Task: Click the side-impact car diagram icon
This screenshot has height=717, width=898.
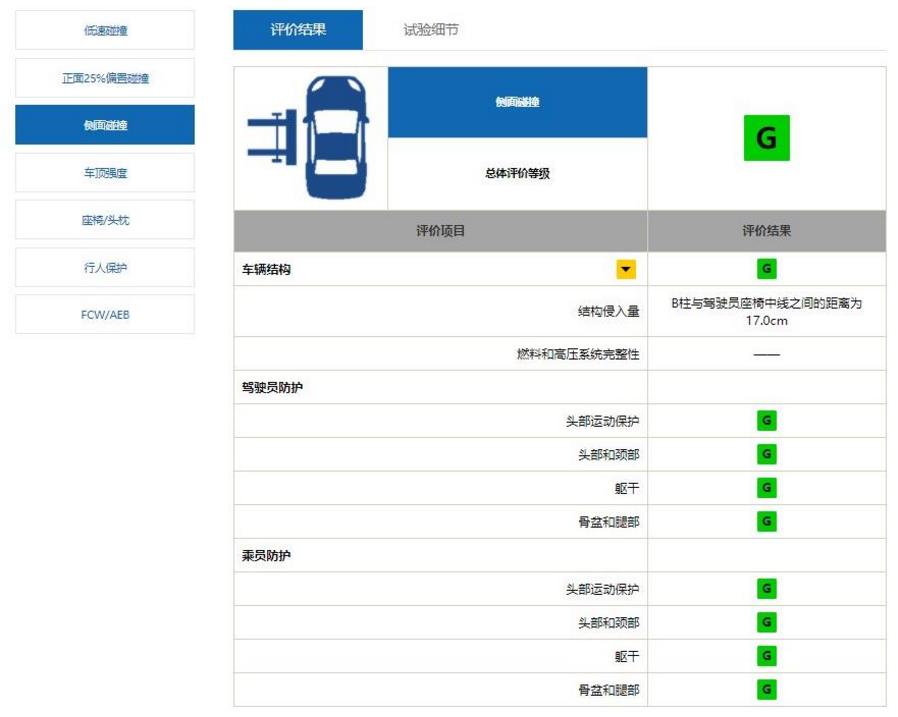Action: click(x=310, y=138)
